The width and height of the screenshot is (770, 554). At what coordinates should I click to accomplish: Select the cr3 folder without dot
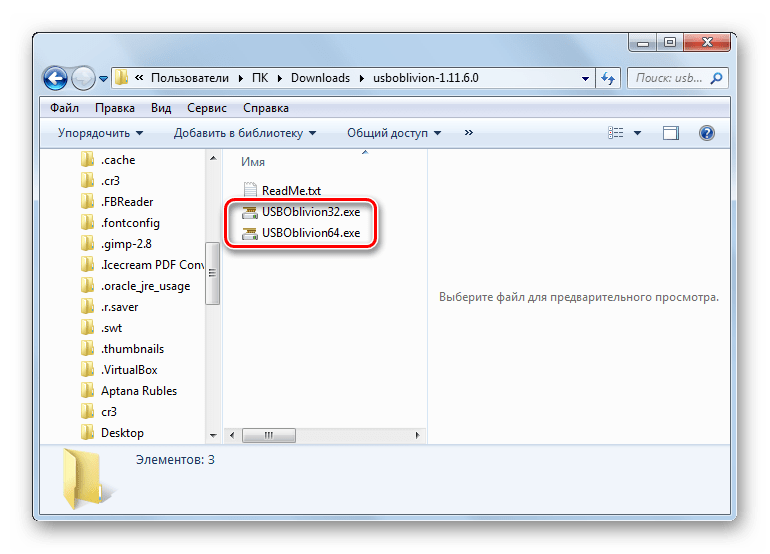point(109,412)
